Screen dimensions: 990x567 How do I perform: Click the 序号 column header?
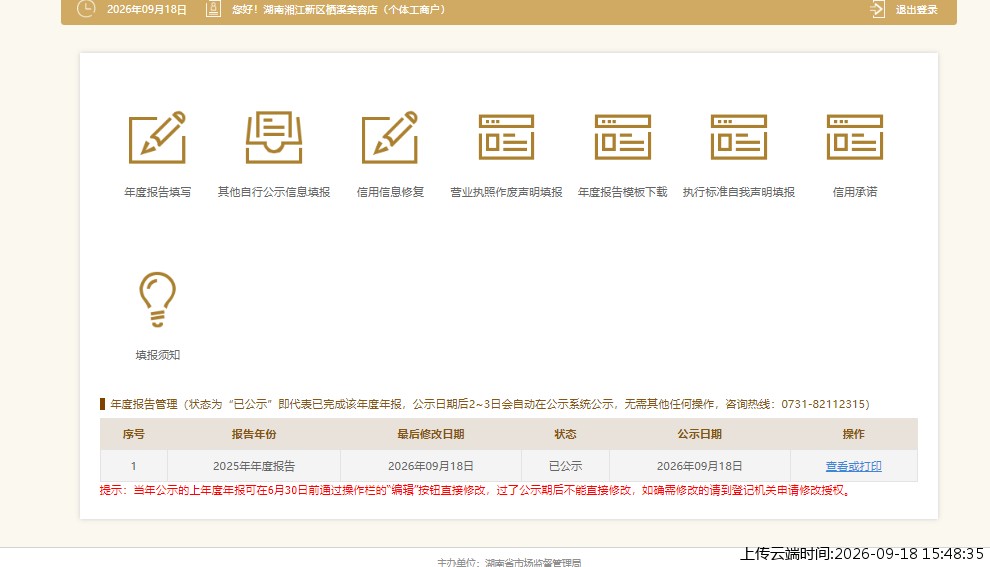(133, 434)
